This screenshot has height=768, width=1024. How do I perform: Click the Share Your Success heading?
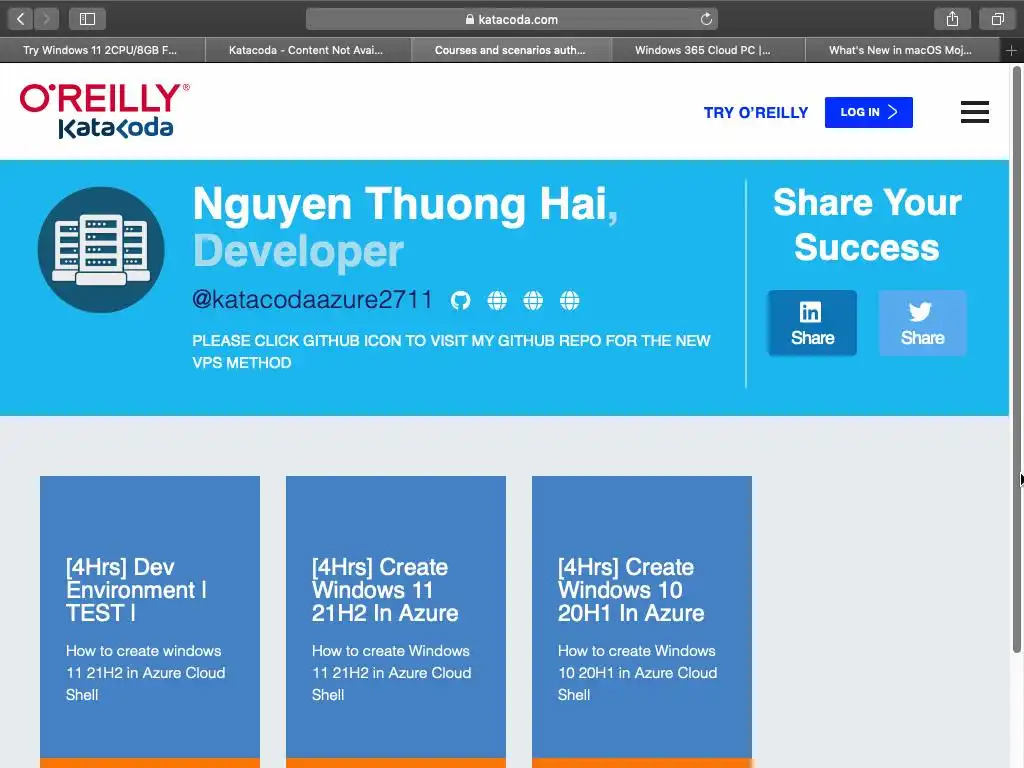(x=867, y=225)
